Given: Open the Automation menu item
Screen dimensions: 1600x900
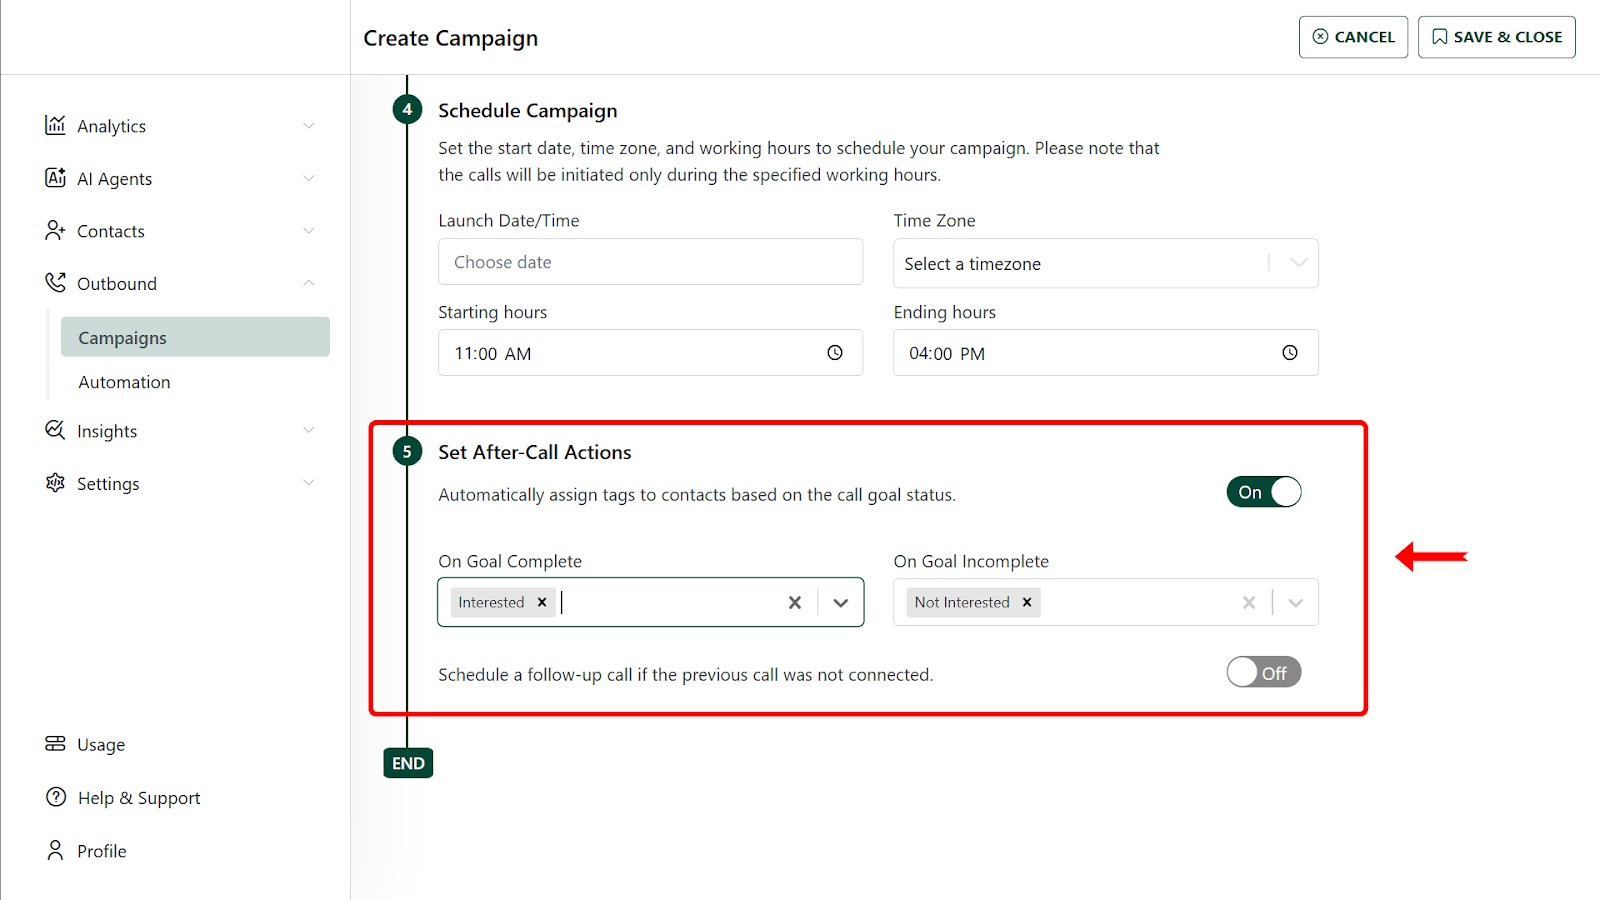Looking at the screenshot, I should point(124,382).
